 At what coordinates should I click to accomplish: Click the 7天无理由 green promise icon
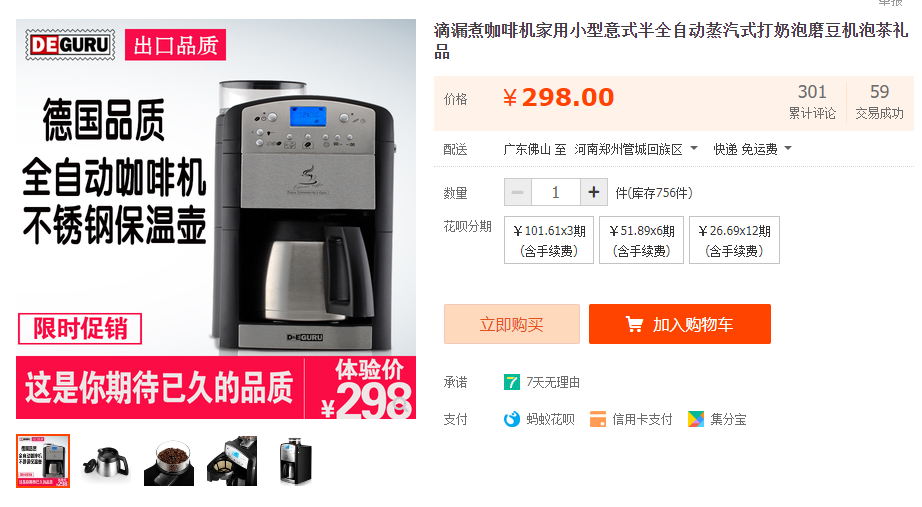pos(512,382)
